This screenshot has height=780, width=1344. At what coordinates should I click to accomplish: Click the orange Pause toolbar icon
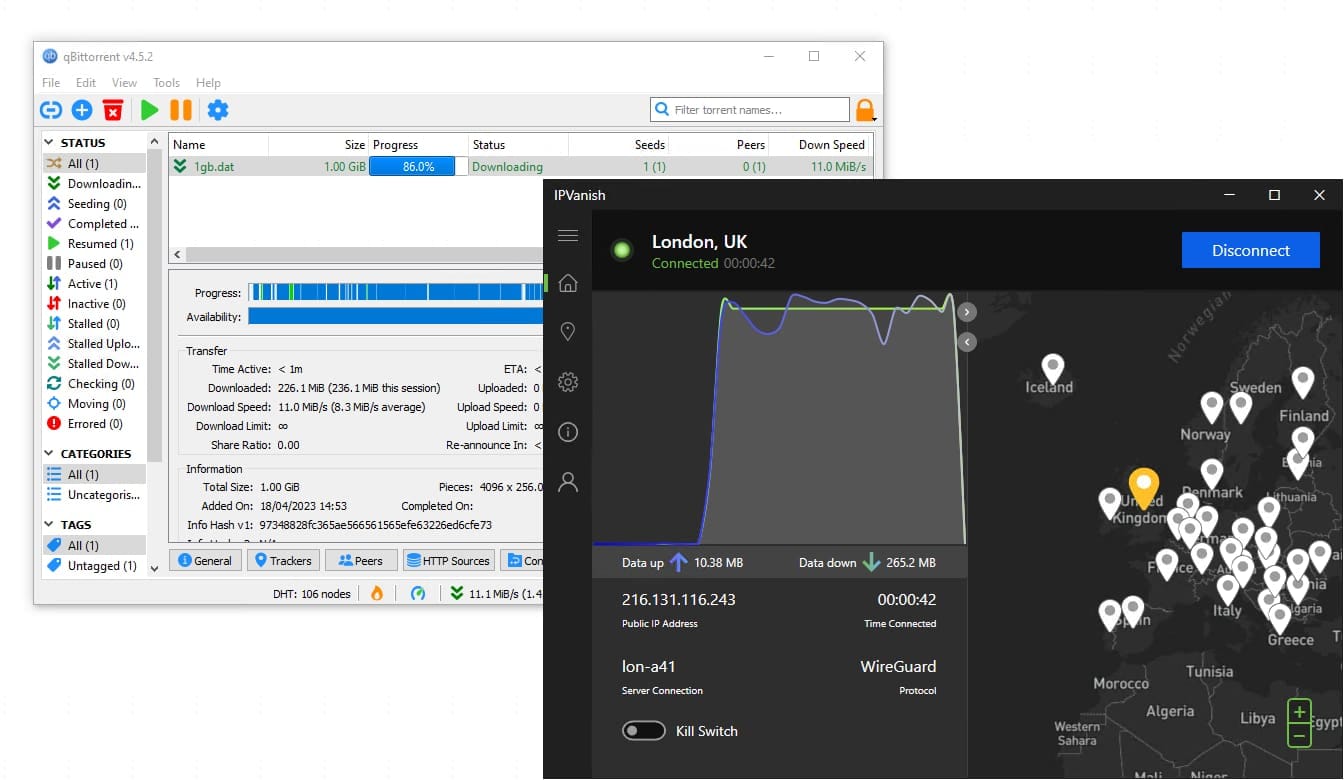[181, 110]
